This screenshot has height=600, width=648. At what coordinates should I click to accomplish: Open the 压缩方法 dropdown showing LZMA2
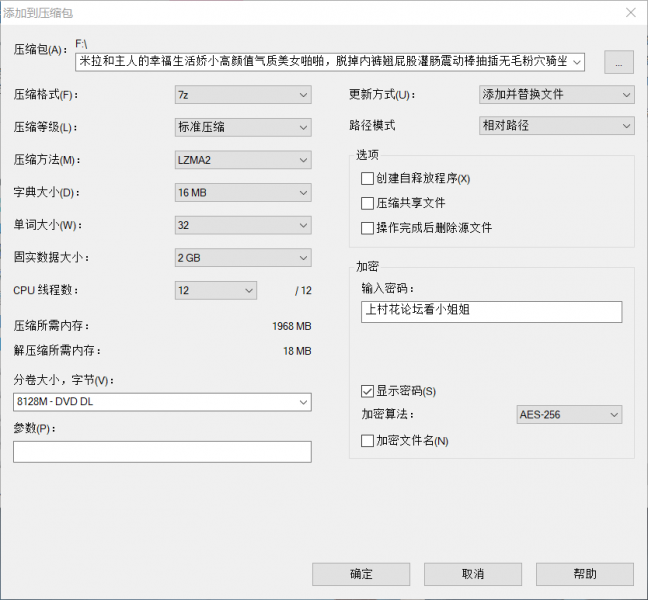coord(243,160)
